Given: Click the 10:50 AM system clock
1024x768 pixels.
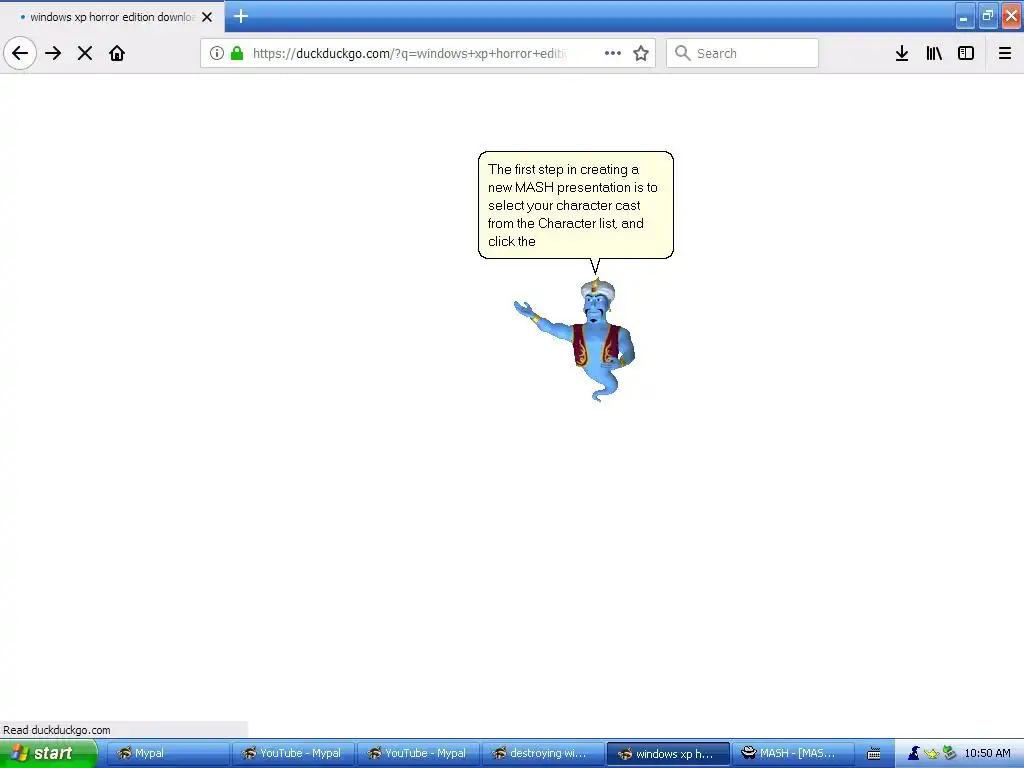Looking at the screenshot, I should pos(987,753).
